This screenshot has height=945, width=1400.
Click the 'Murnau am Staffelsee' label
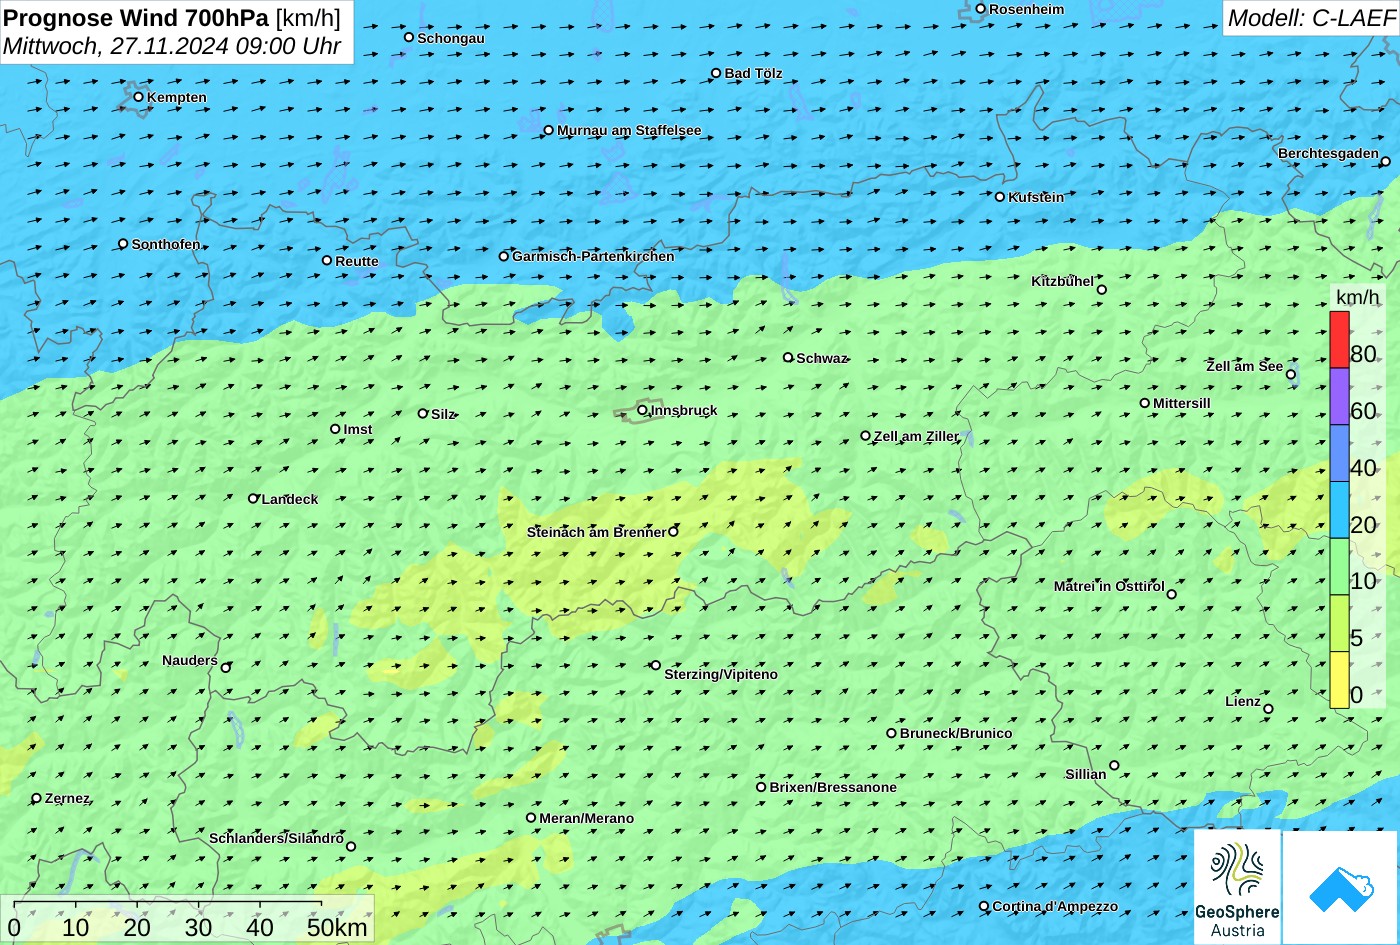coord(629,130)
